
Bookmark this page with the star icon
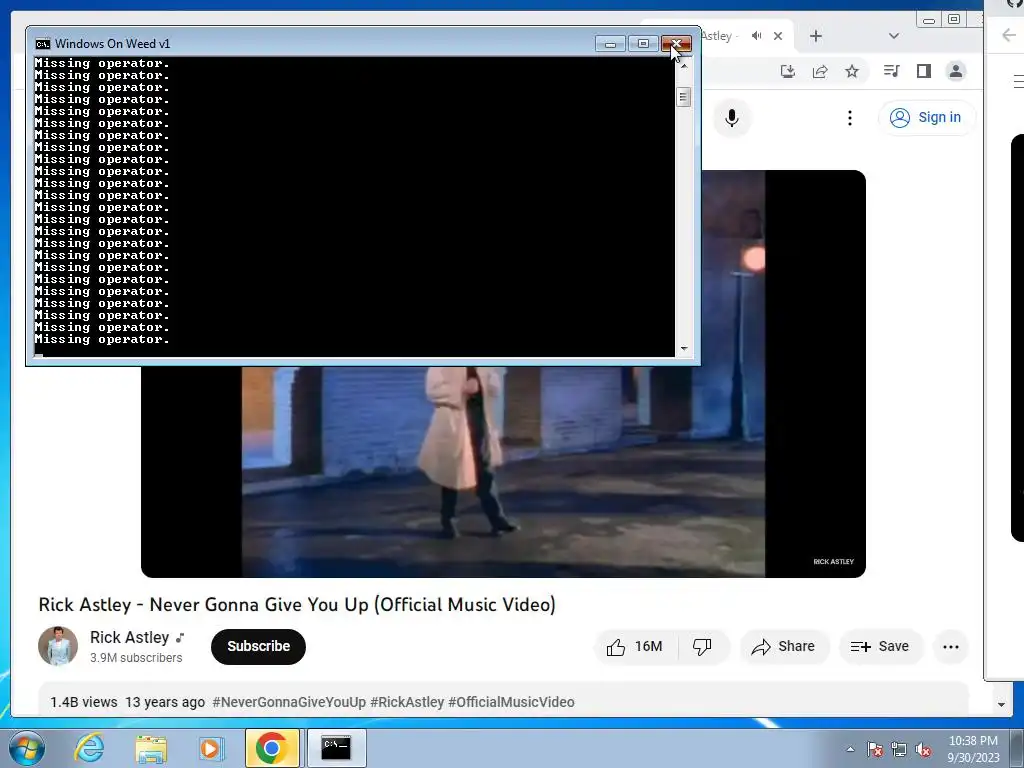852,71
